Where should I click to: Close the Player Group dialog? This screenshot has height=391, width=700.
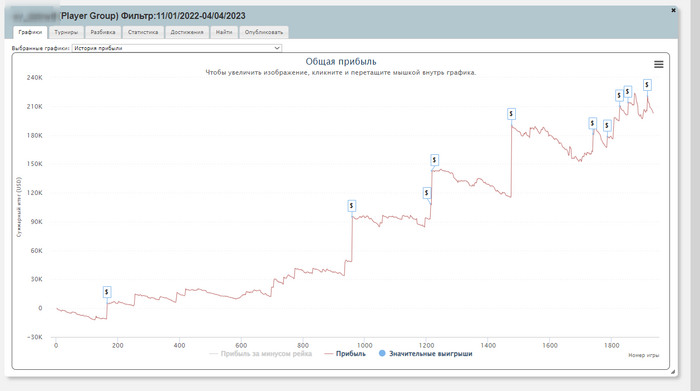(x=673, y=10)
